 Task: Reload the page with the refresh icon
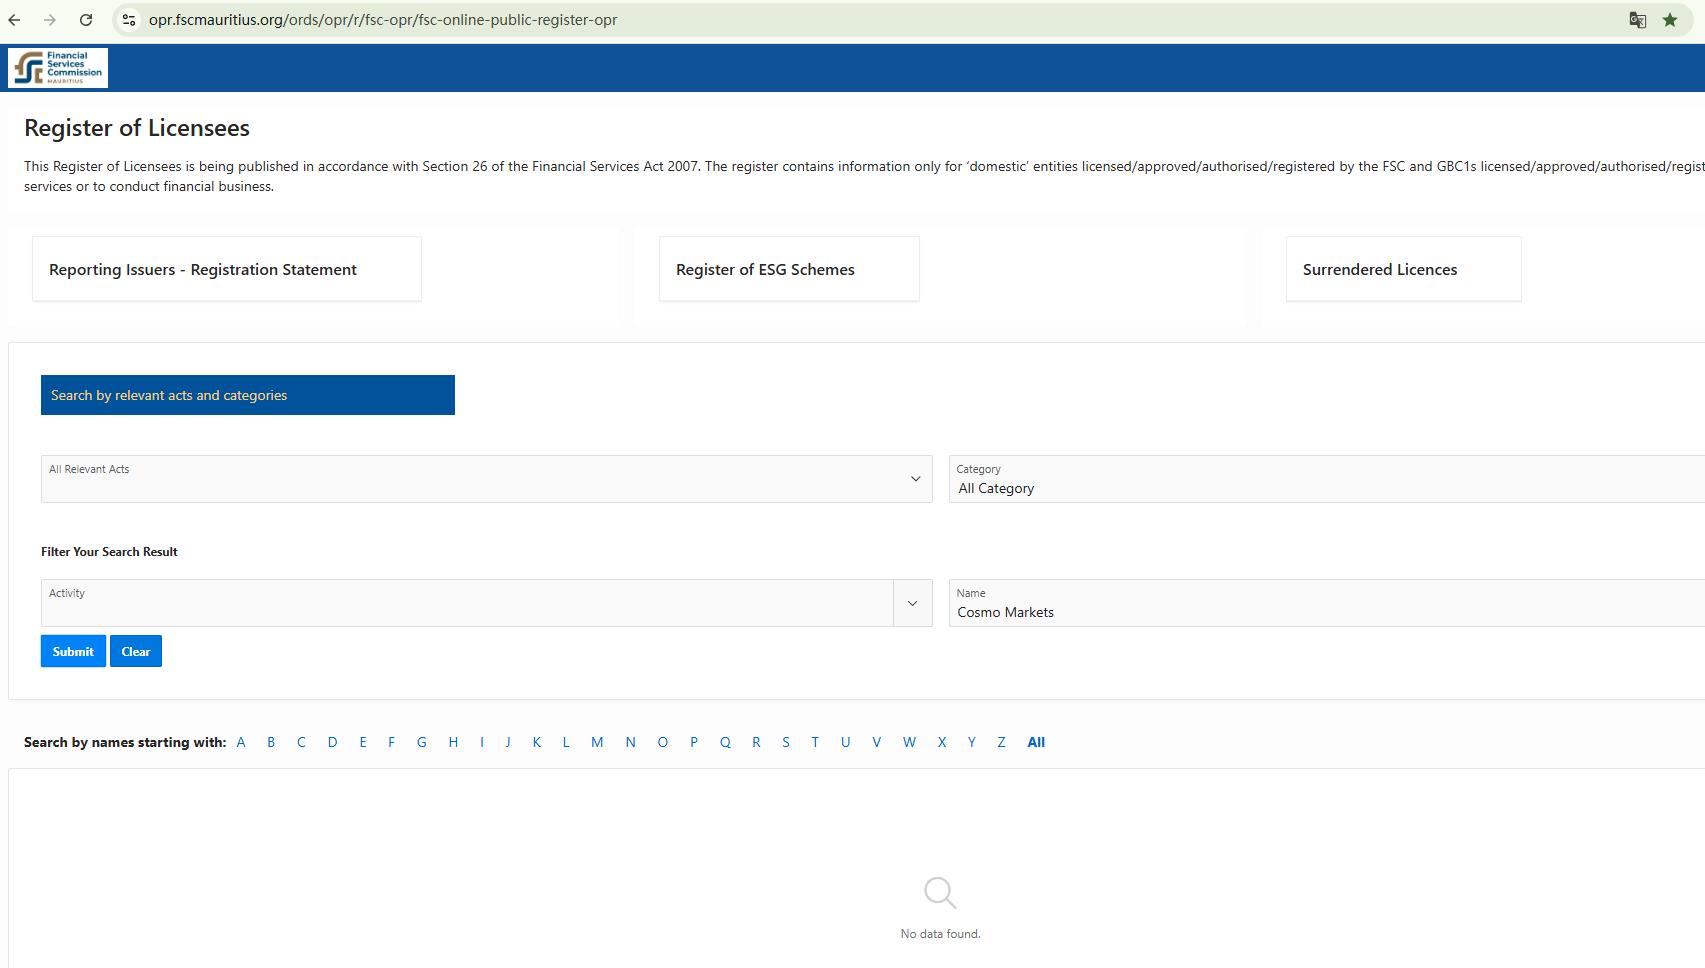click(x=86, y=20)
